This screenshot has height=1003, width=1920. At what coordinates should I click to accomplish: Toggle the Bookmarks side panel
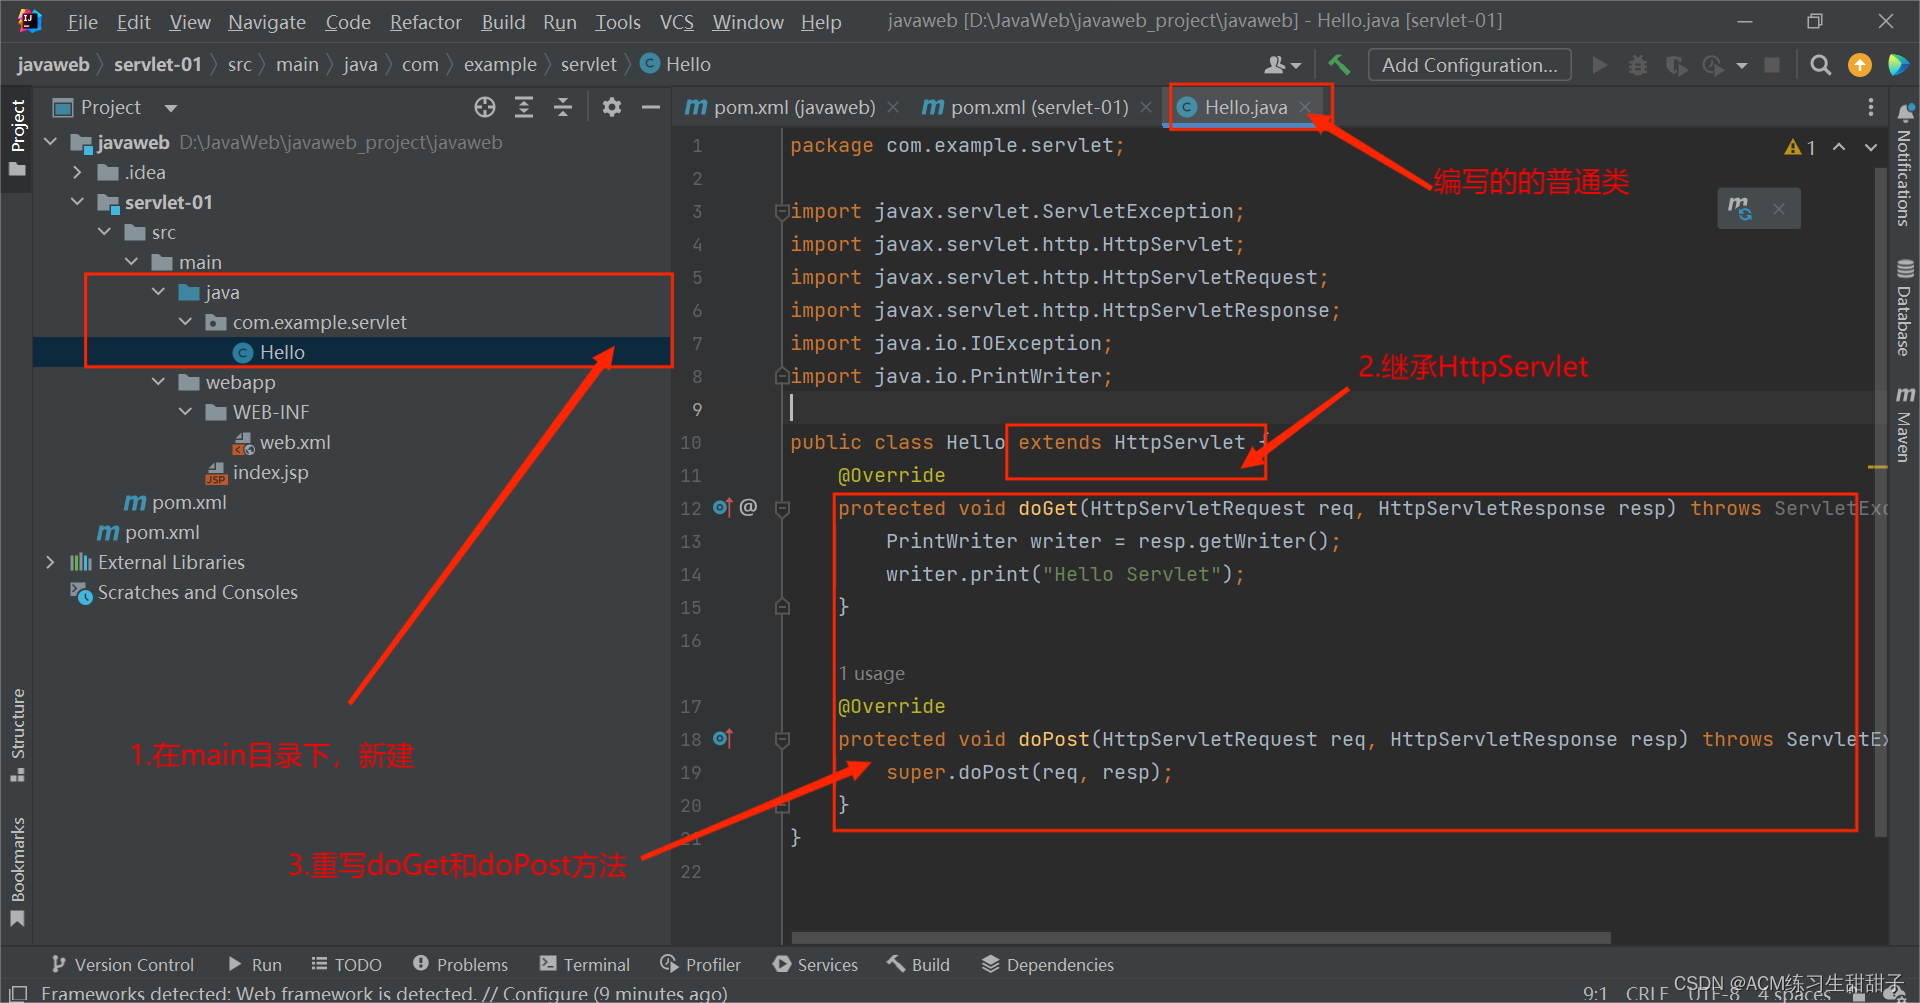17,872
